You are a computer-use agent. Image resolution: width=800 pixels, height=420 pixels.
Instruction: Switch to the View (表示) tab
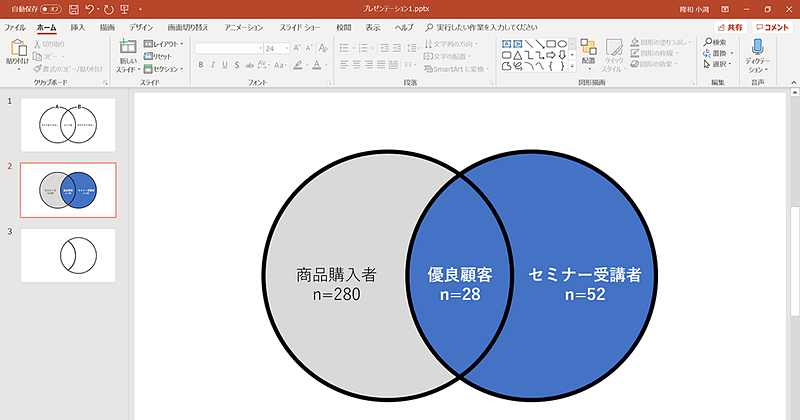[372, 28]
